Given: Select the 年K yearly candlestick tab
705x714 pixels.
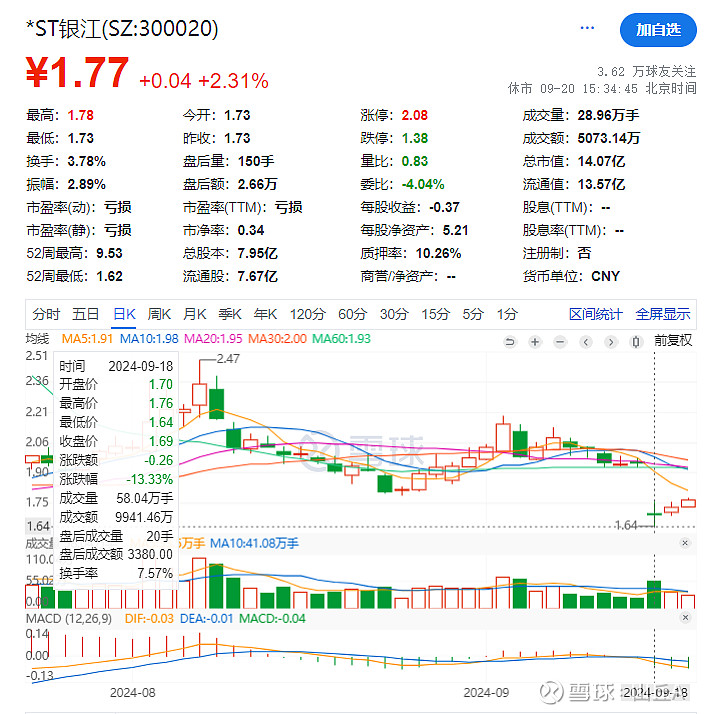Looking at the screenshot, I should click(265, 314).
